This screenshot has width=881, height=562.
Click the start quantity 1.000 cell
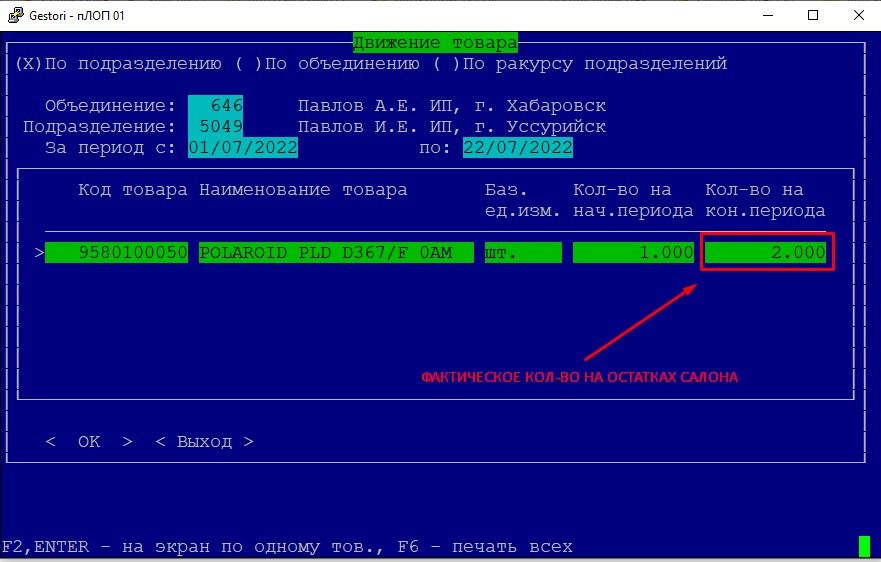(x=633, y=252)
